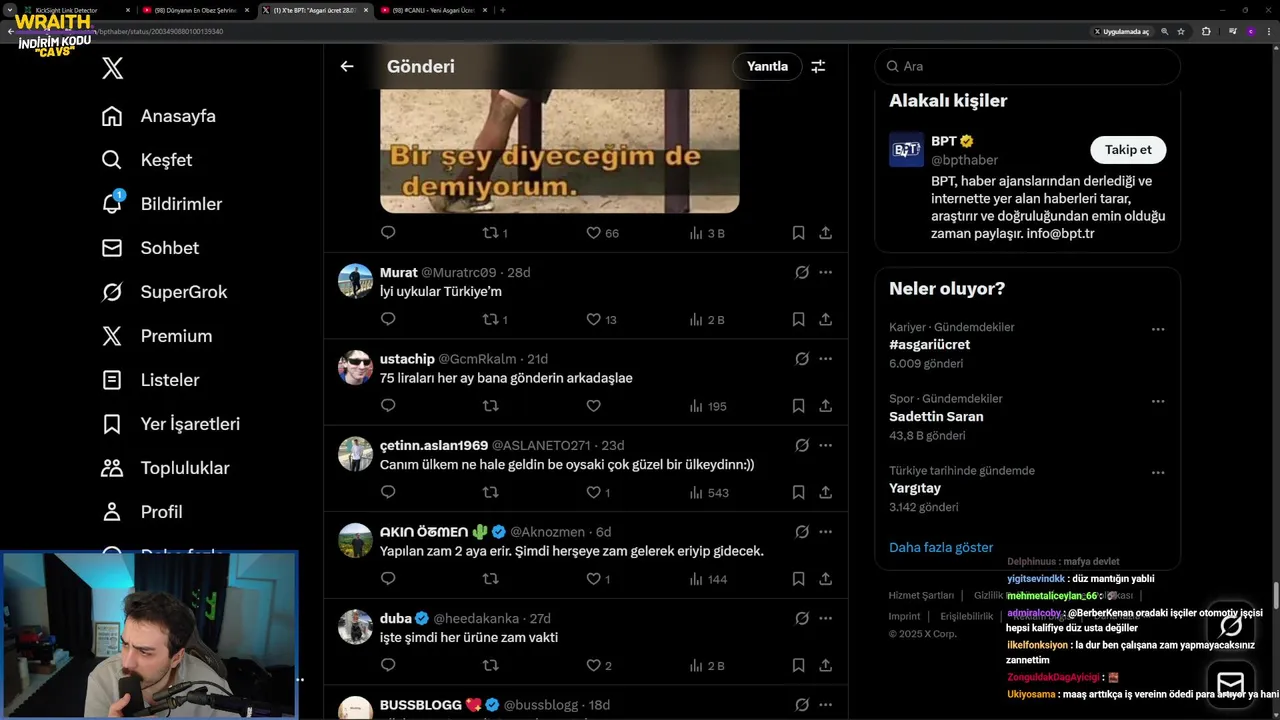Share çetinn.aslan1969's reply
The height and width of the screenshot is (720, 1280).
[x=826, y=493]
